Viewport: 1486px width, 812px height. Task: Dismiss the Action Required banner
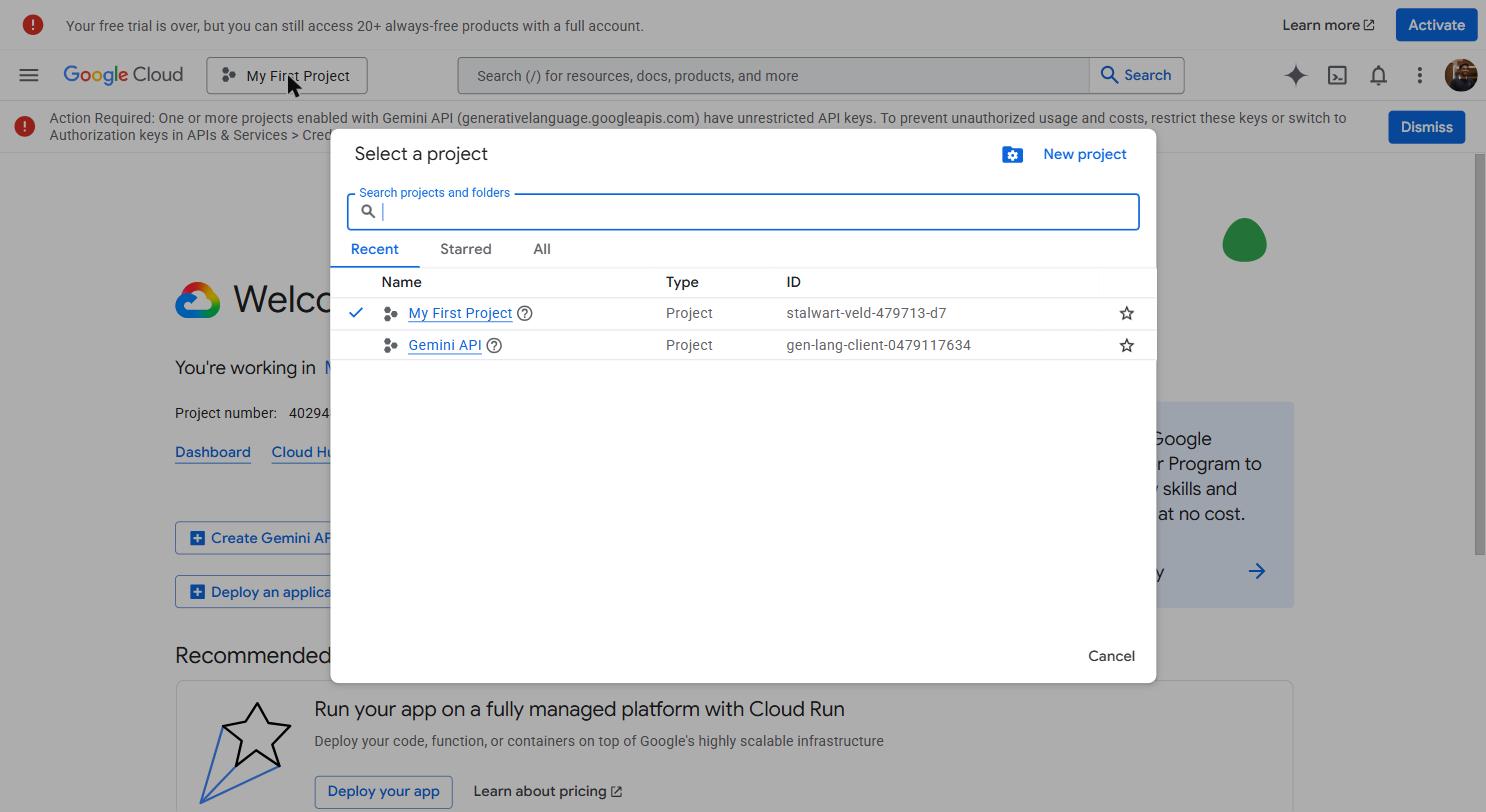[x=1427, y=127]
